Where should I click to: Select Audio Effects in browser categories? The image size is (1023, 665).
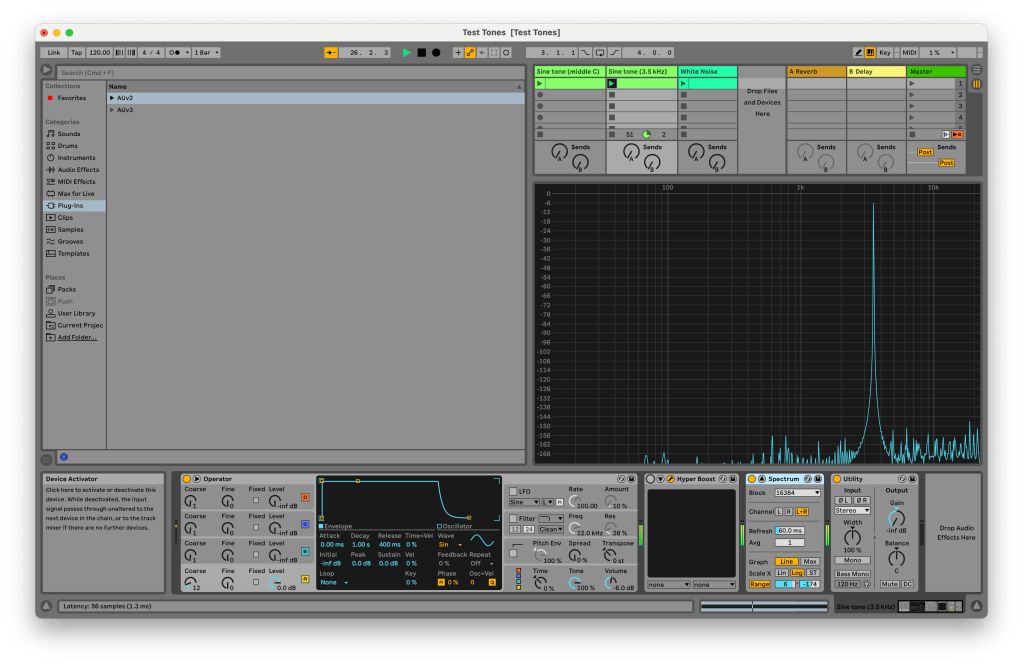pos(77,170)
